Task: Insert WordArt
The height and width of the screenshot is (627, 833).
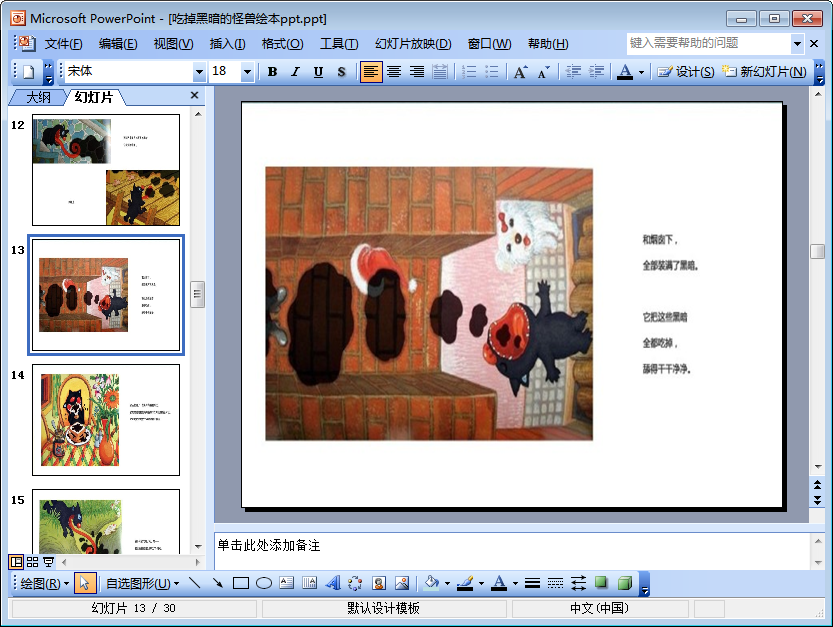Action: [x=333, y=583]
